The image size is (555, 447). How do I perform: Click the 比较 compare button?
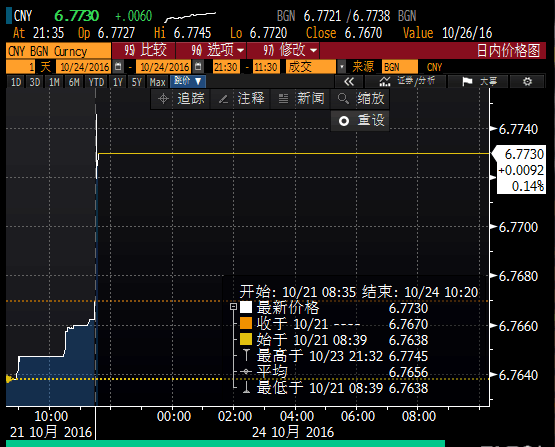pos(143,51)
